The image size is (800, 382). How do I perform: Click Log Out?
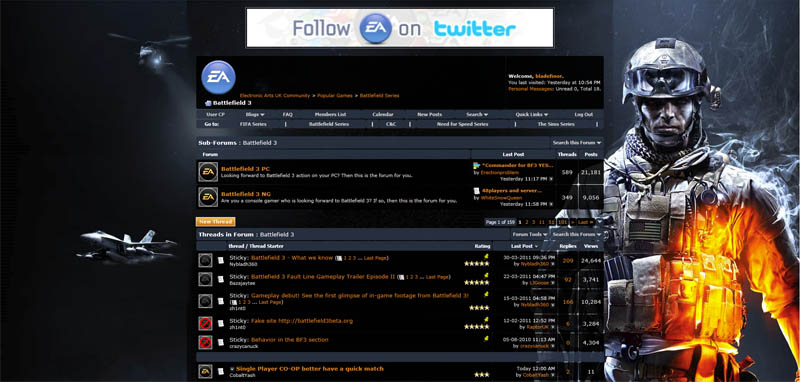click(584, 114)
